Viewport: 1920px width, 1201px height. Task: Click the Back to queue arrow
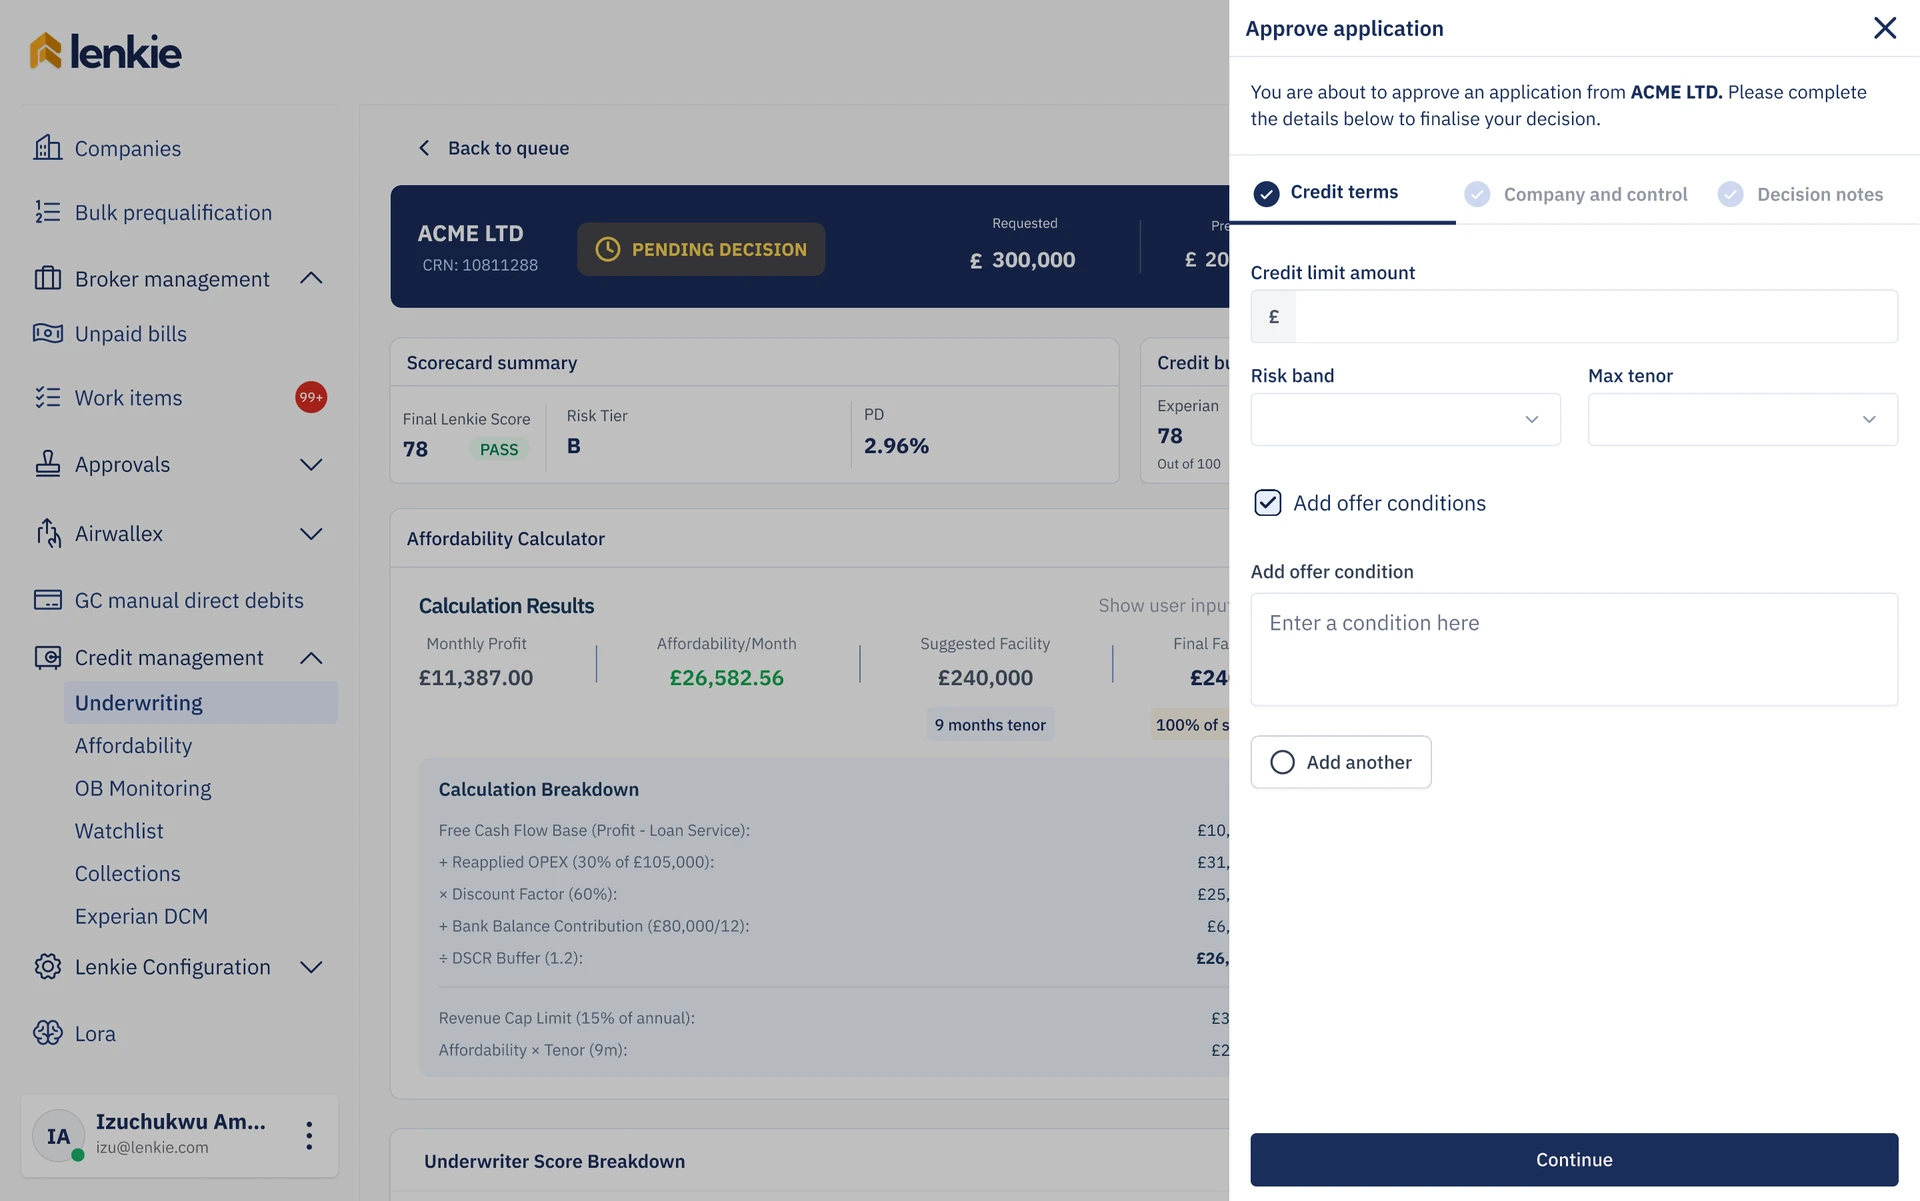424,148
